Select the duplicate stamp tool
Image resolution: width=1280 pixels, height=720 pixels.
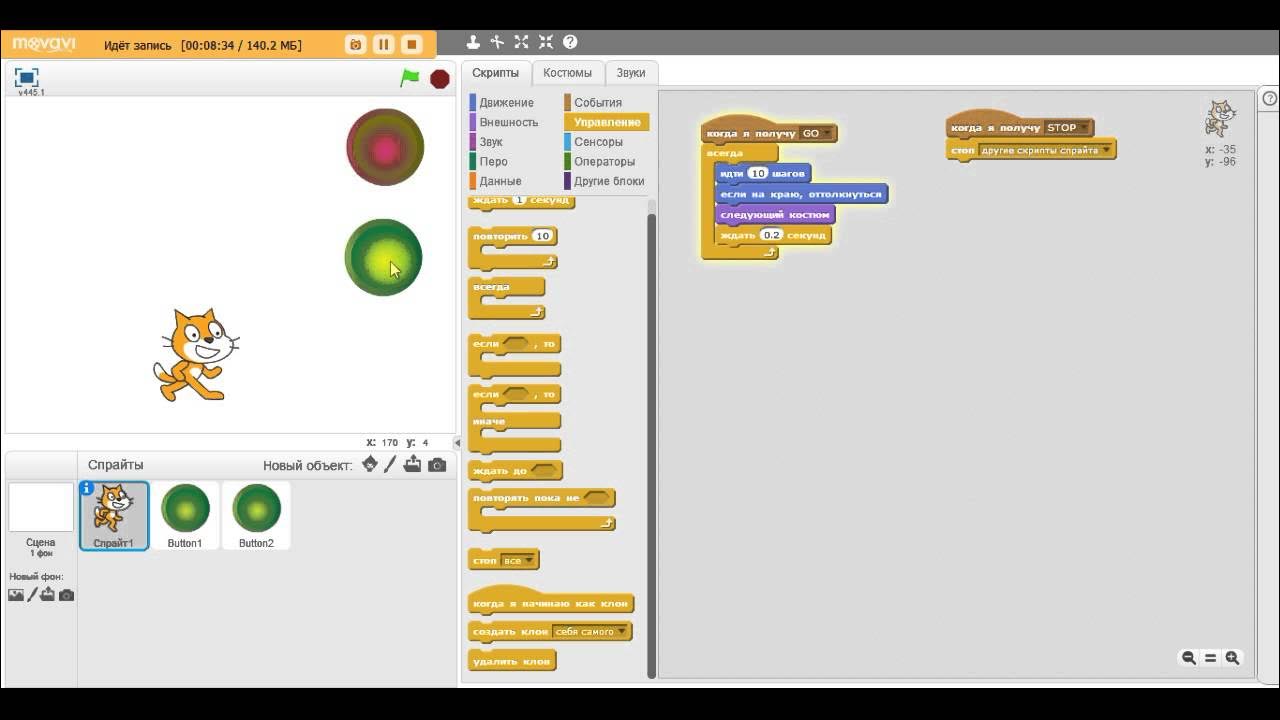click(473, 42)
